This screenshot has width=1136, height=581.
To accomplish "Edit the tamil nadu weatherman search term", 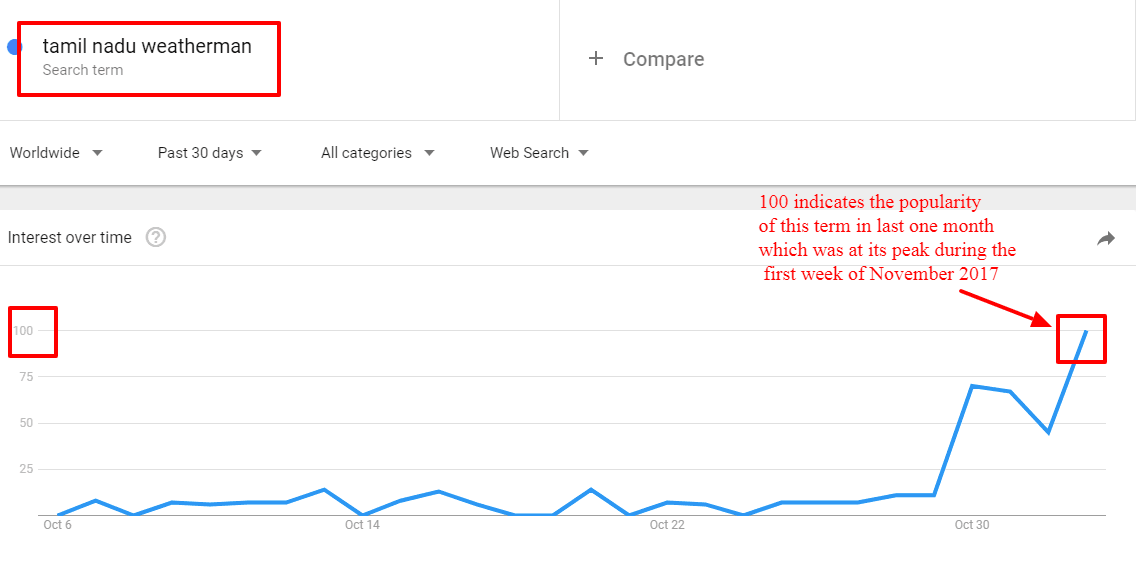I will coord(147,46).
